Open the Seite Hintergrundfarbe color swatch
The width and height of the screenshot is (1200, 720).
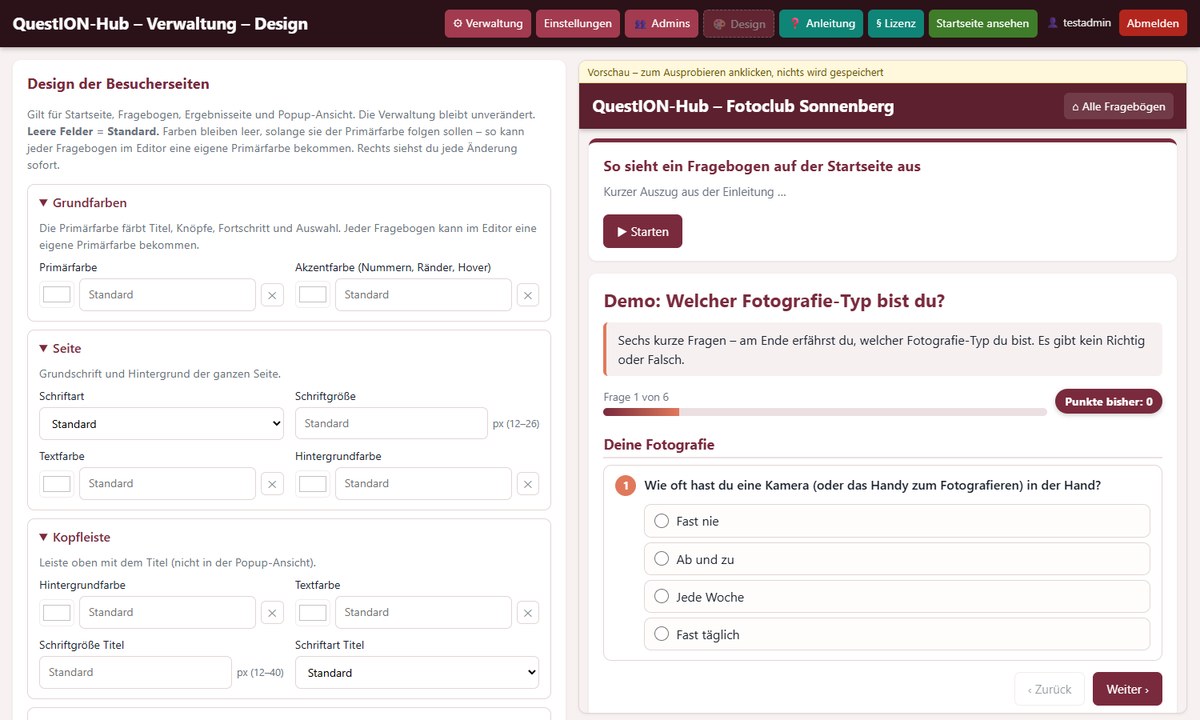coord(313,484)
